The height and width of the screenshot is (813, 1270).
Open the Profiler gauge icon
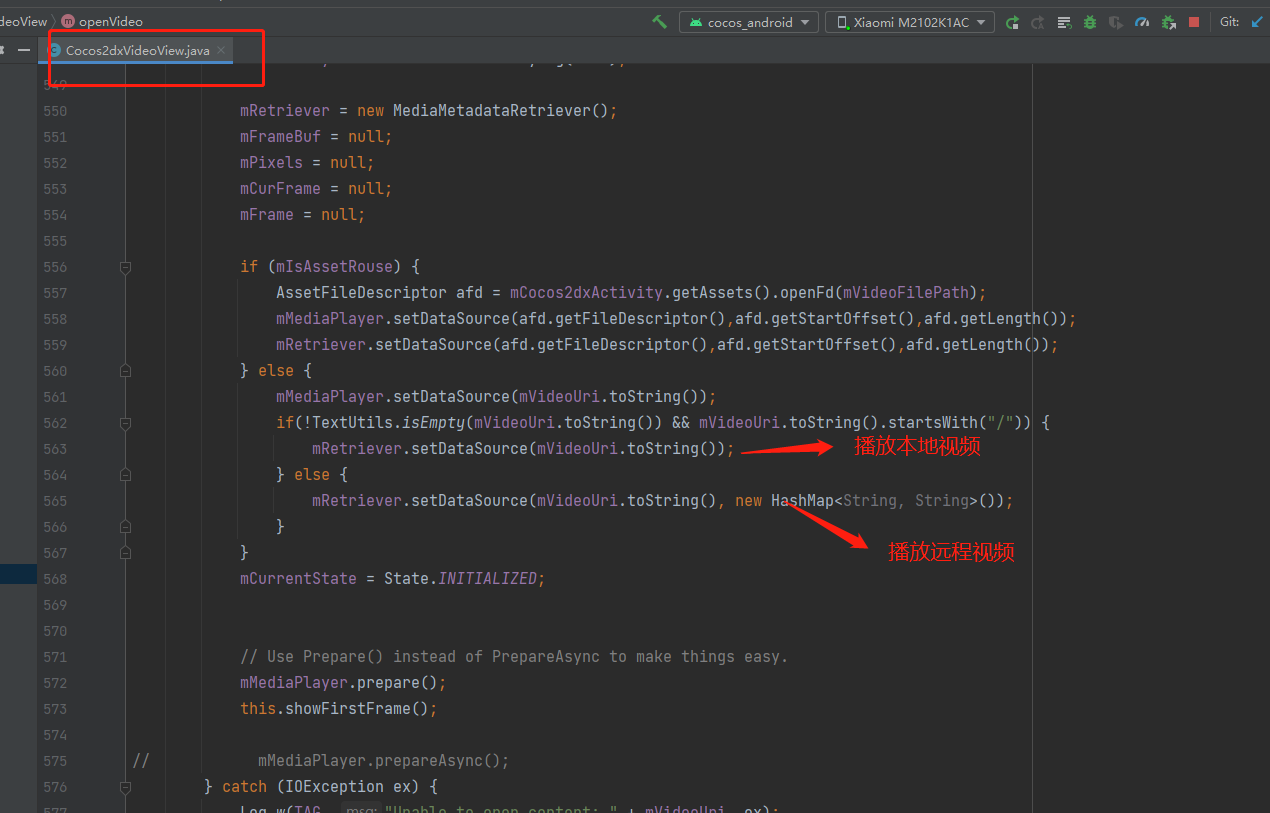(x=1142, y=22)
